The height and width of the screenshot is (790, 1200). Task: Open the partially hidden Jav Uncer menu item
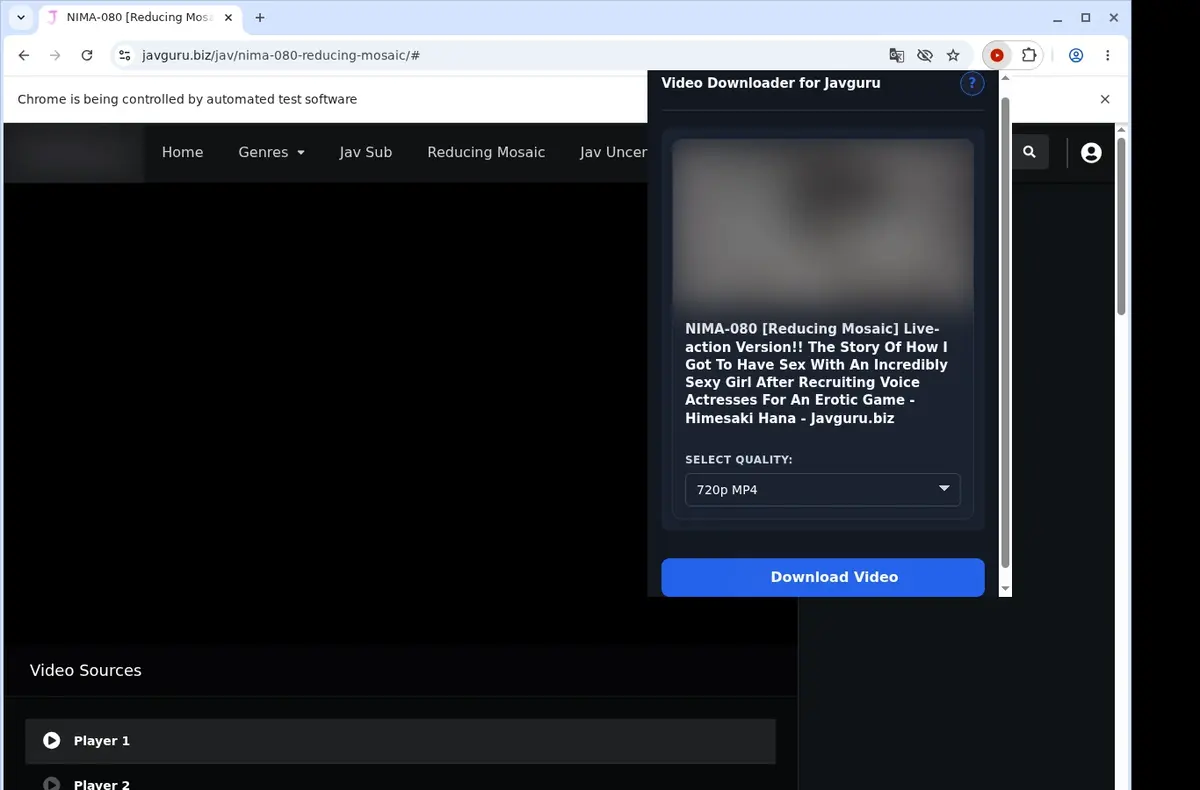tap(613, 152)
